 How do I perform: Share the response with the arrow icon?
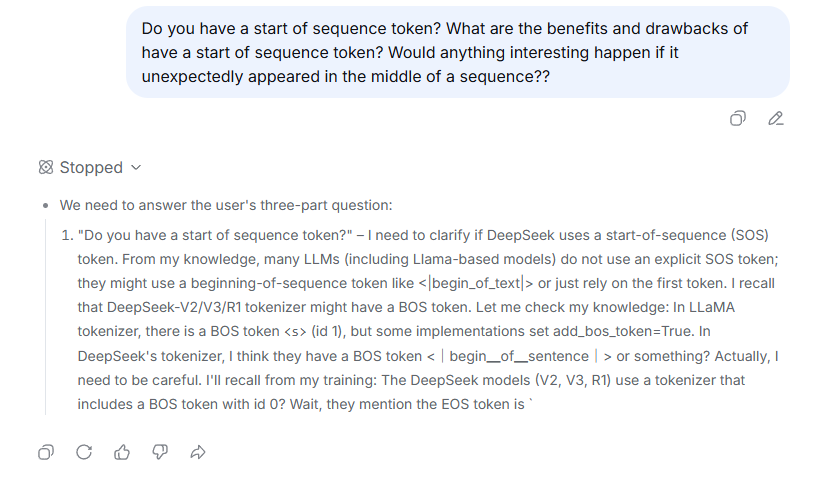coord(198,452)
